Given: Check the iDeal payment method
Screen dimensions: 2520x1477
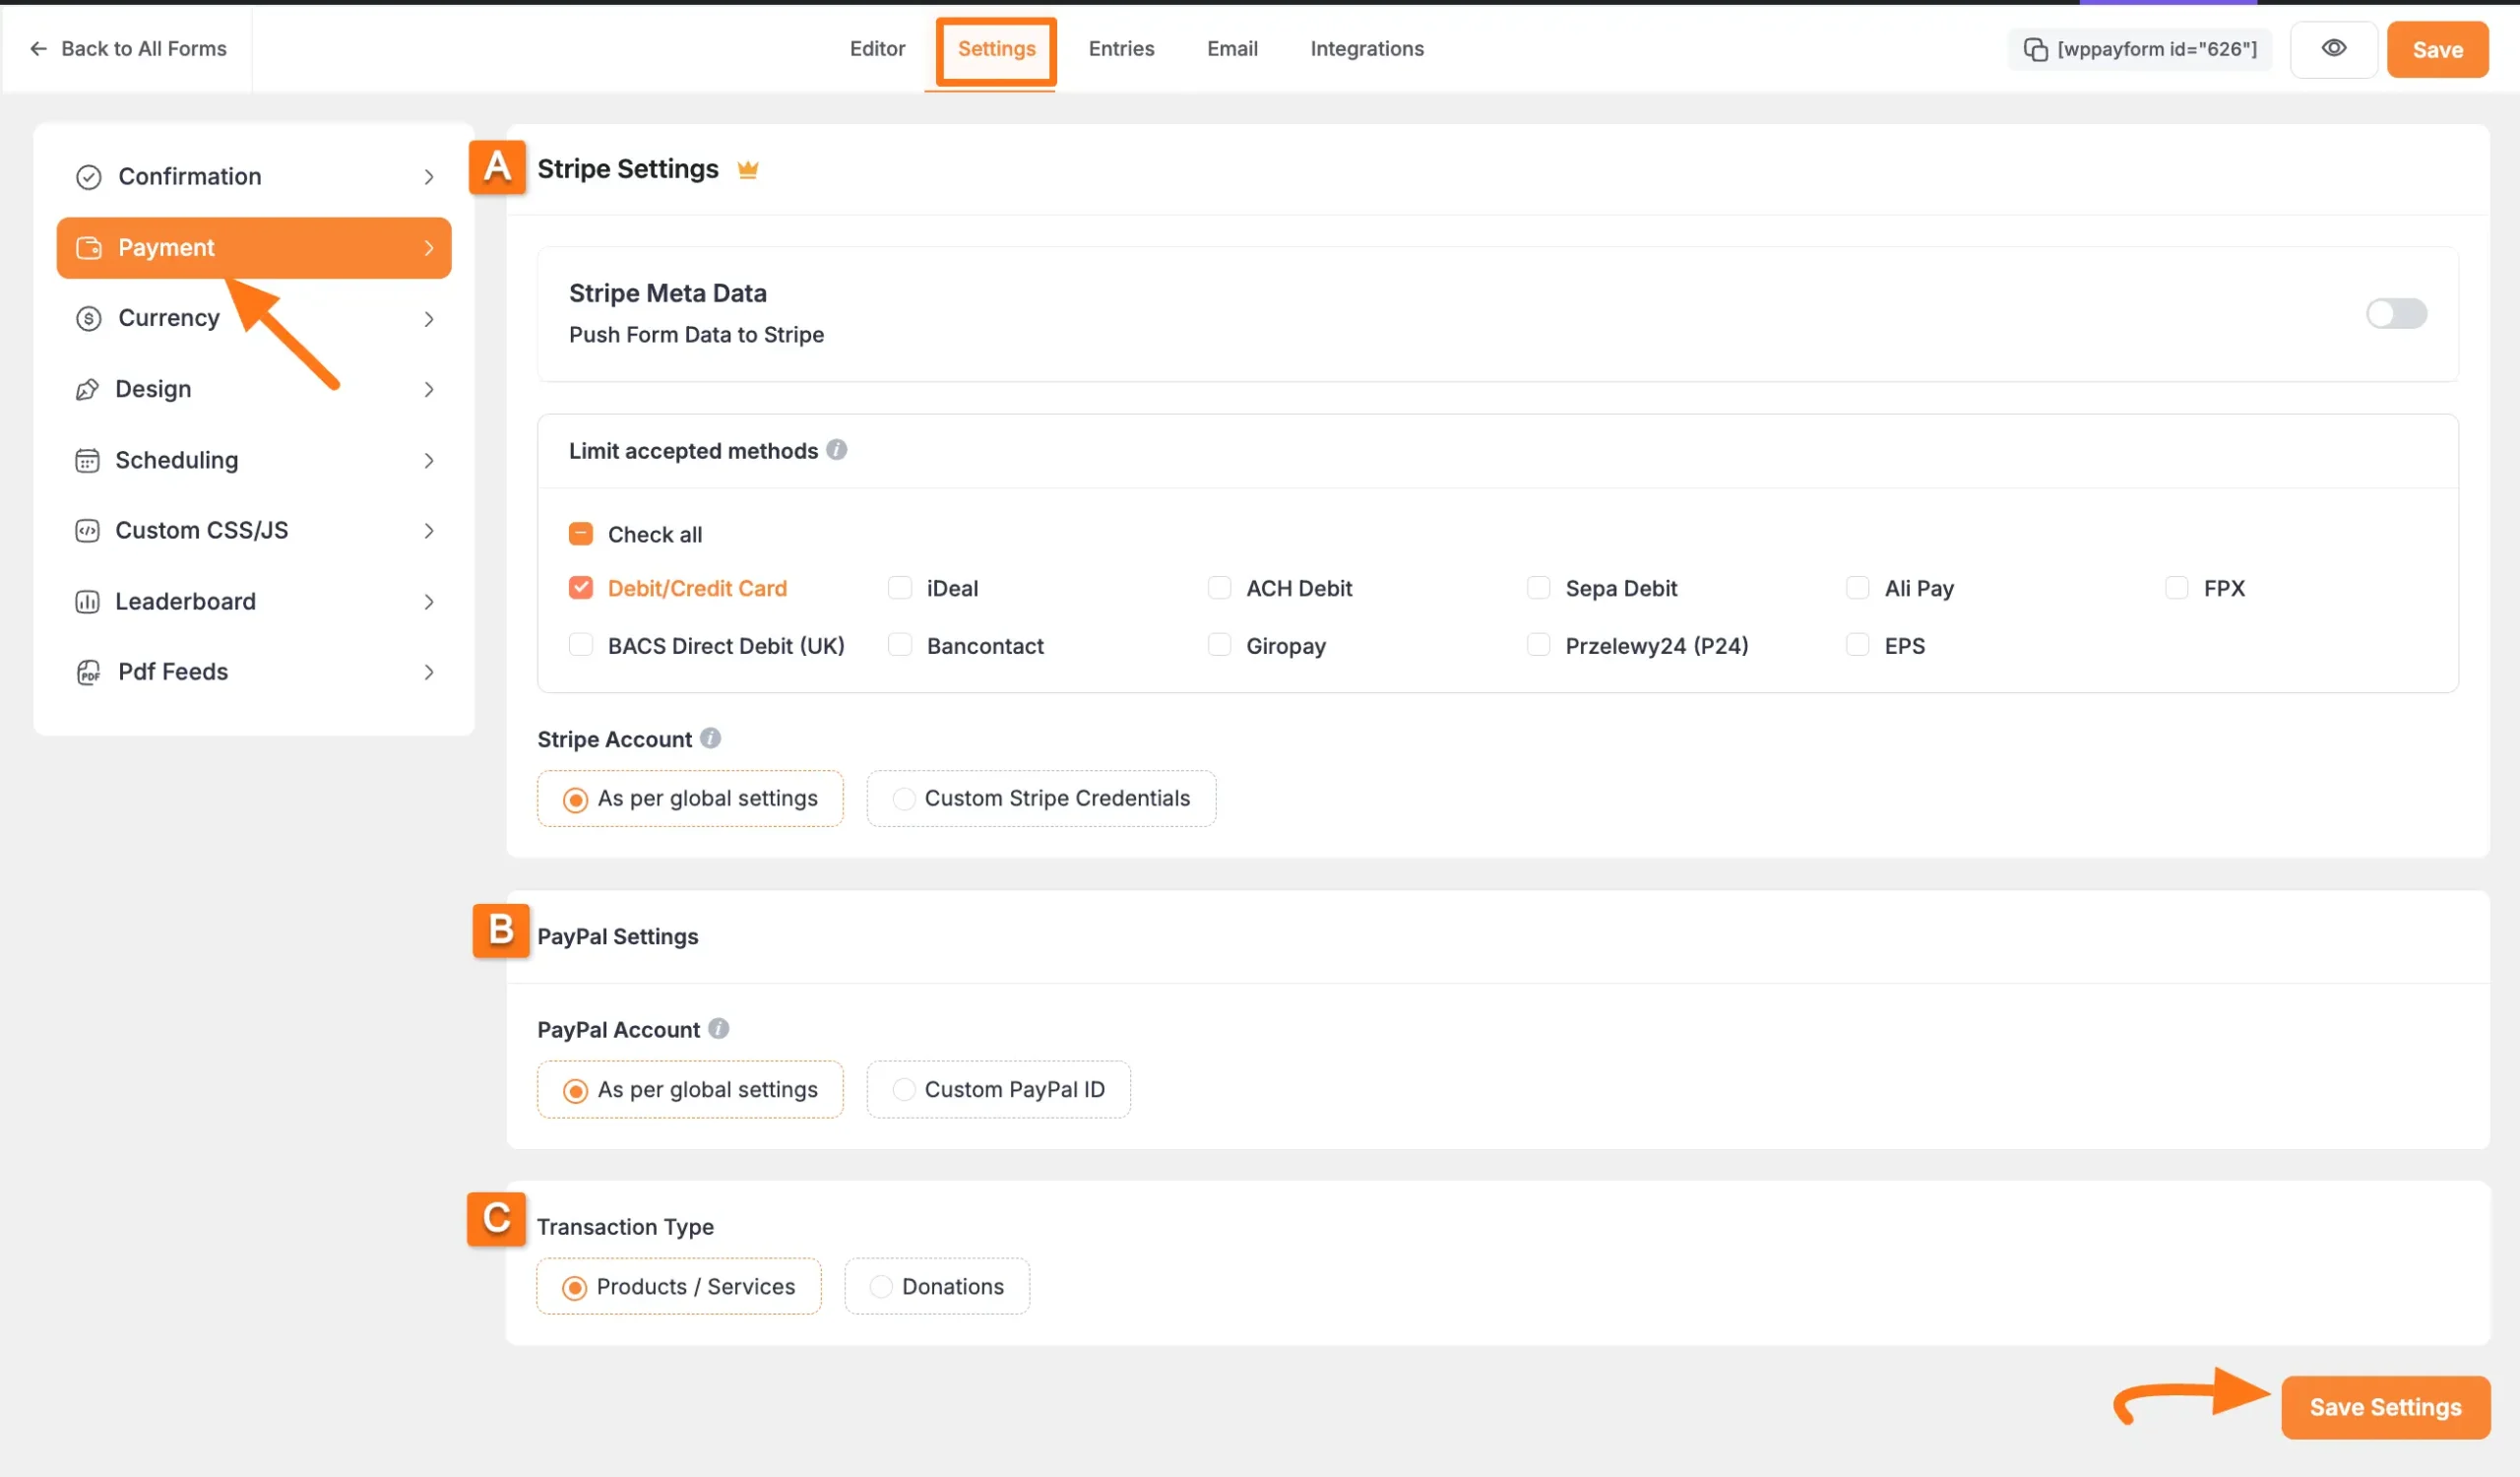Looking at the screenshot, I should [900, 588].
